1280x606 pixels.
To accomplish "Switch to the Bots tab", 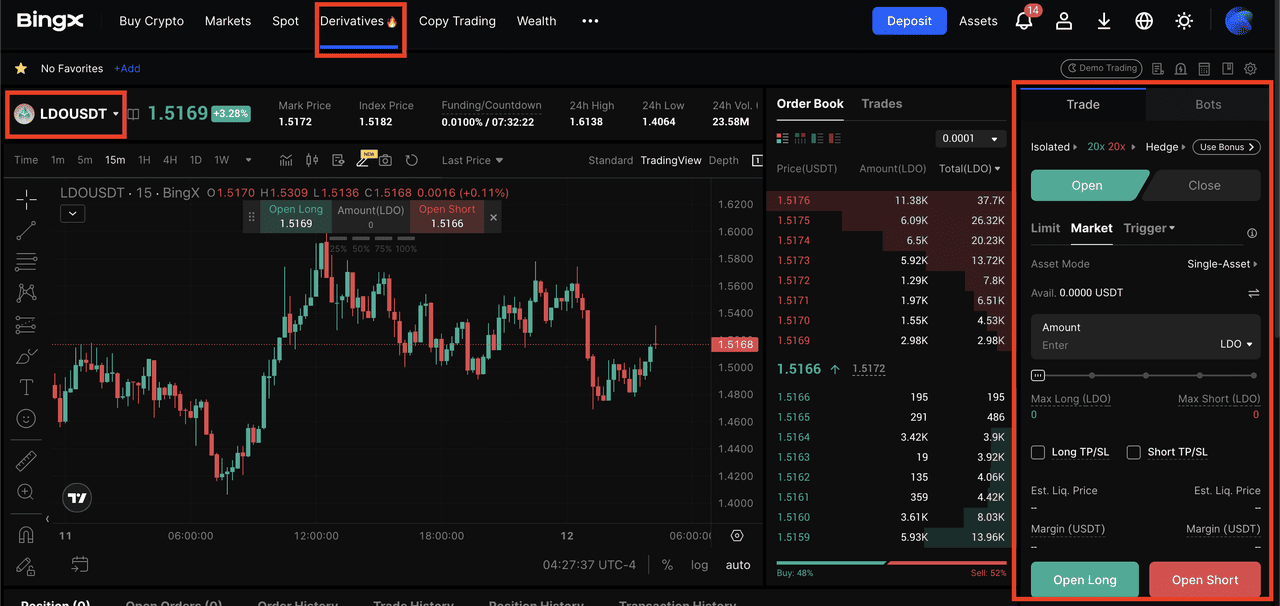I will [1208, 104].
